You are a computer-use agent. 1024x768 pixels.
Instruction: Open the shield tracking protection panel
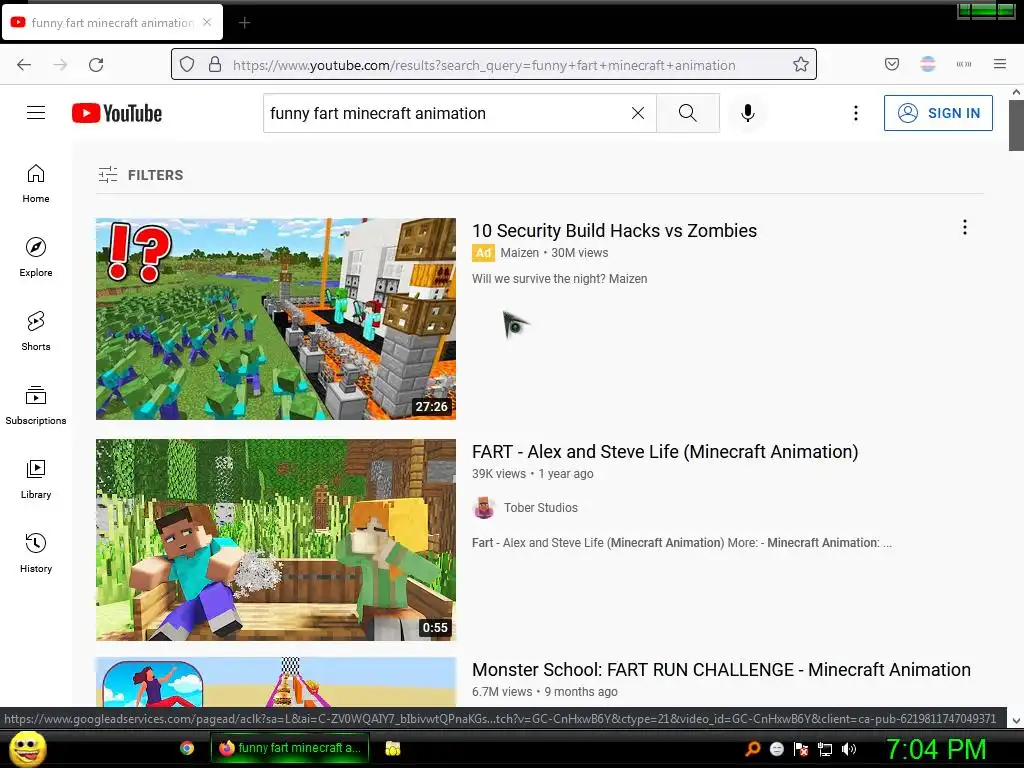(x=187, y=65)
